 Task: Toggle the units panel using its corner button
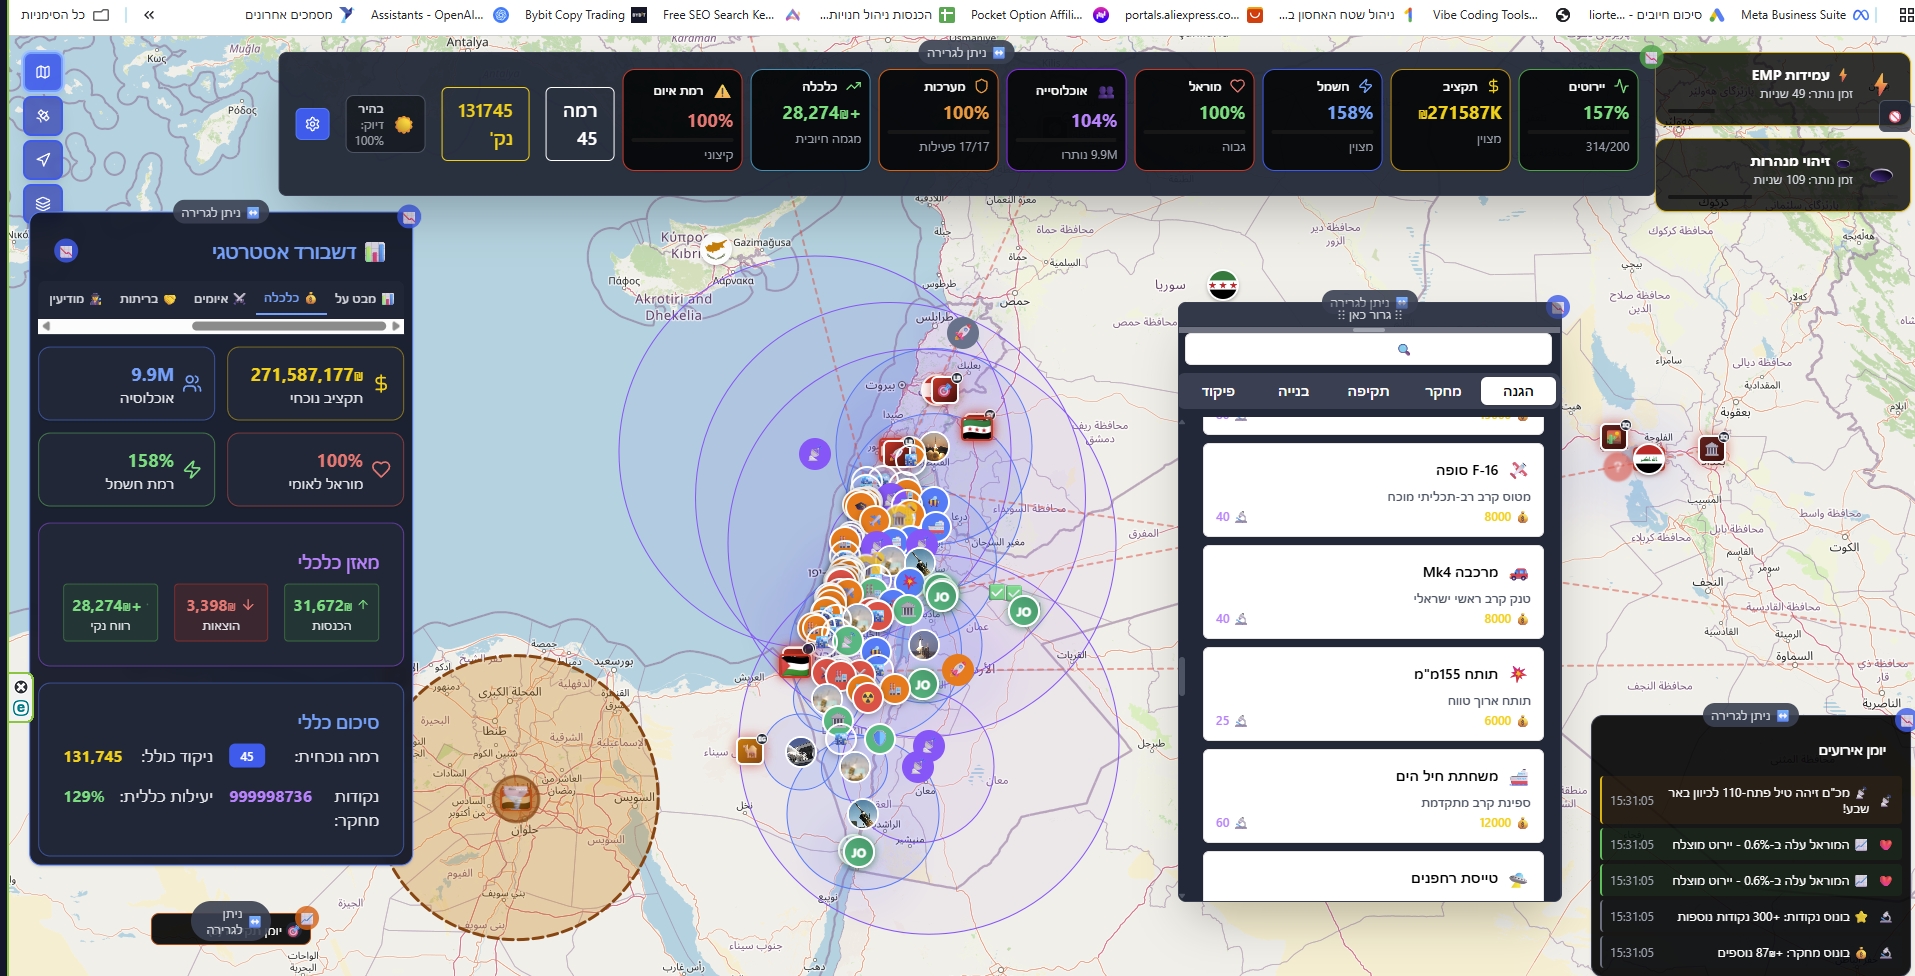1557,307
